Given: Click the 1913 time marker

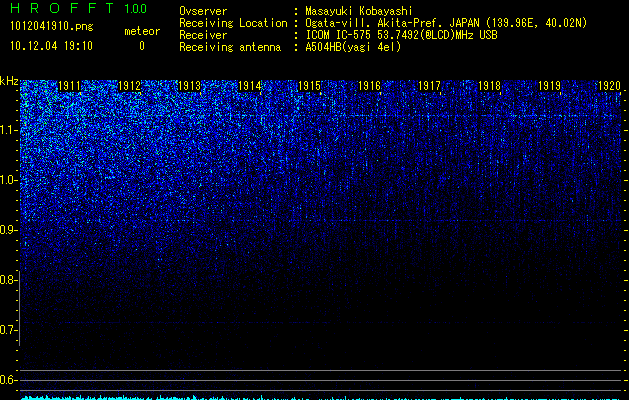Looking at the screenshot, I should (x=189, y=86).
